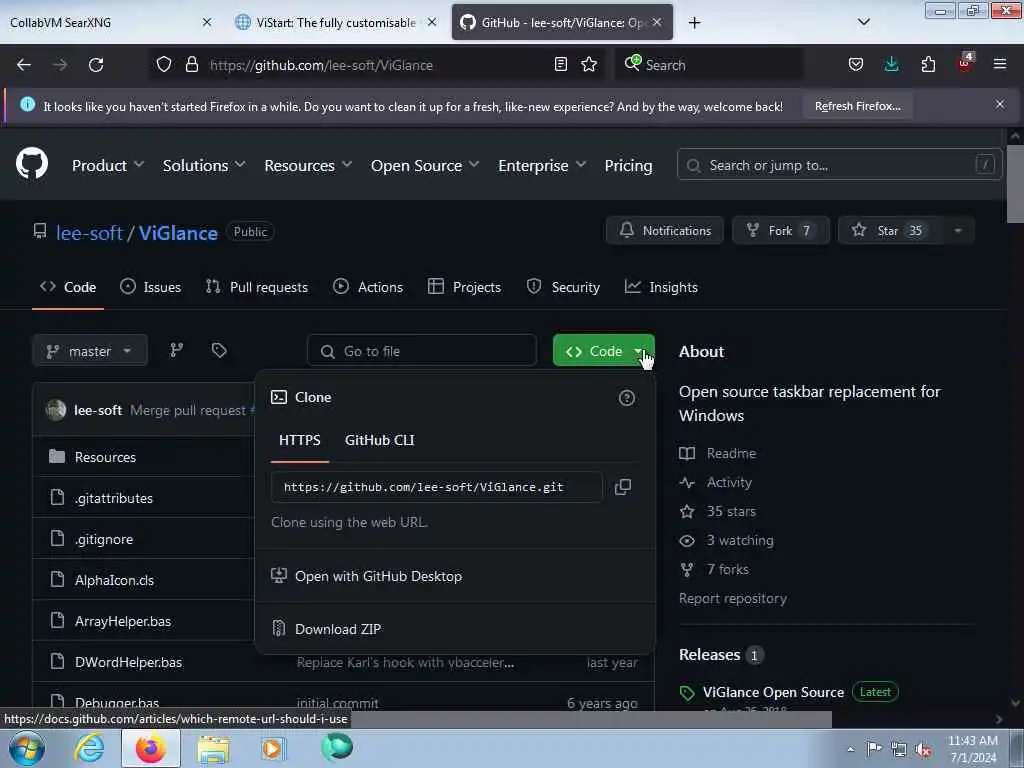Viewport: 1024px width, 768px height.
Task: Open Firefox hamburger application menu
Action: 1000,65
